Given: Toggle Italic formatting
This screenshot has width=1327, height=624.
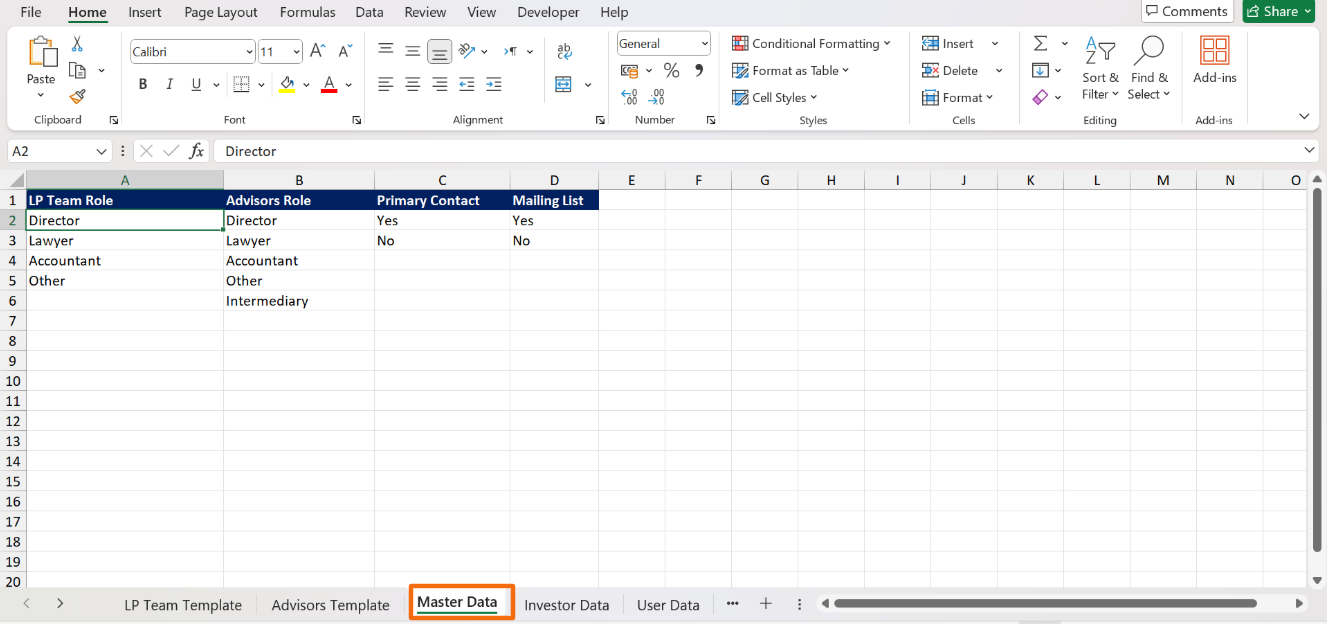Looking at the screenshot, I should (x=169, y=84).
